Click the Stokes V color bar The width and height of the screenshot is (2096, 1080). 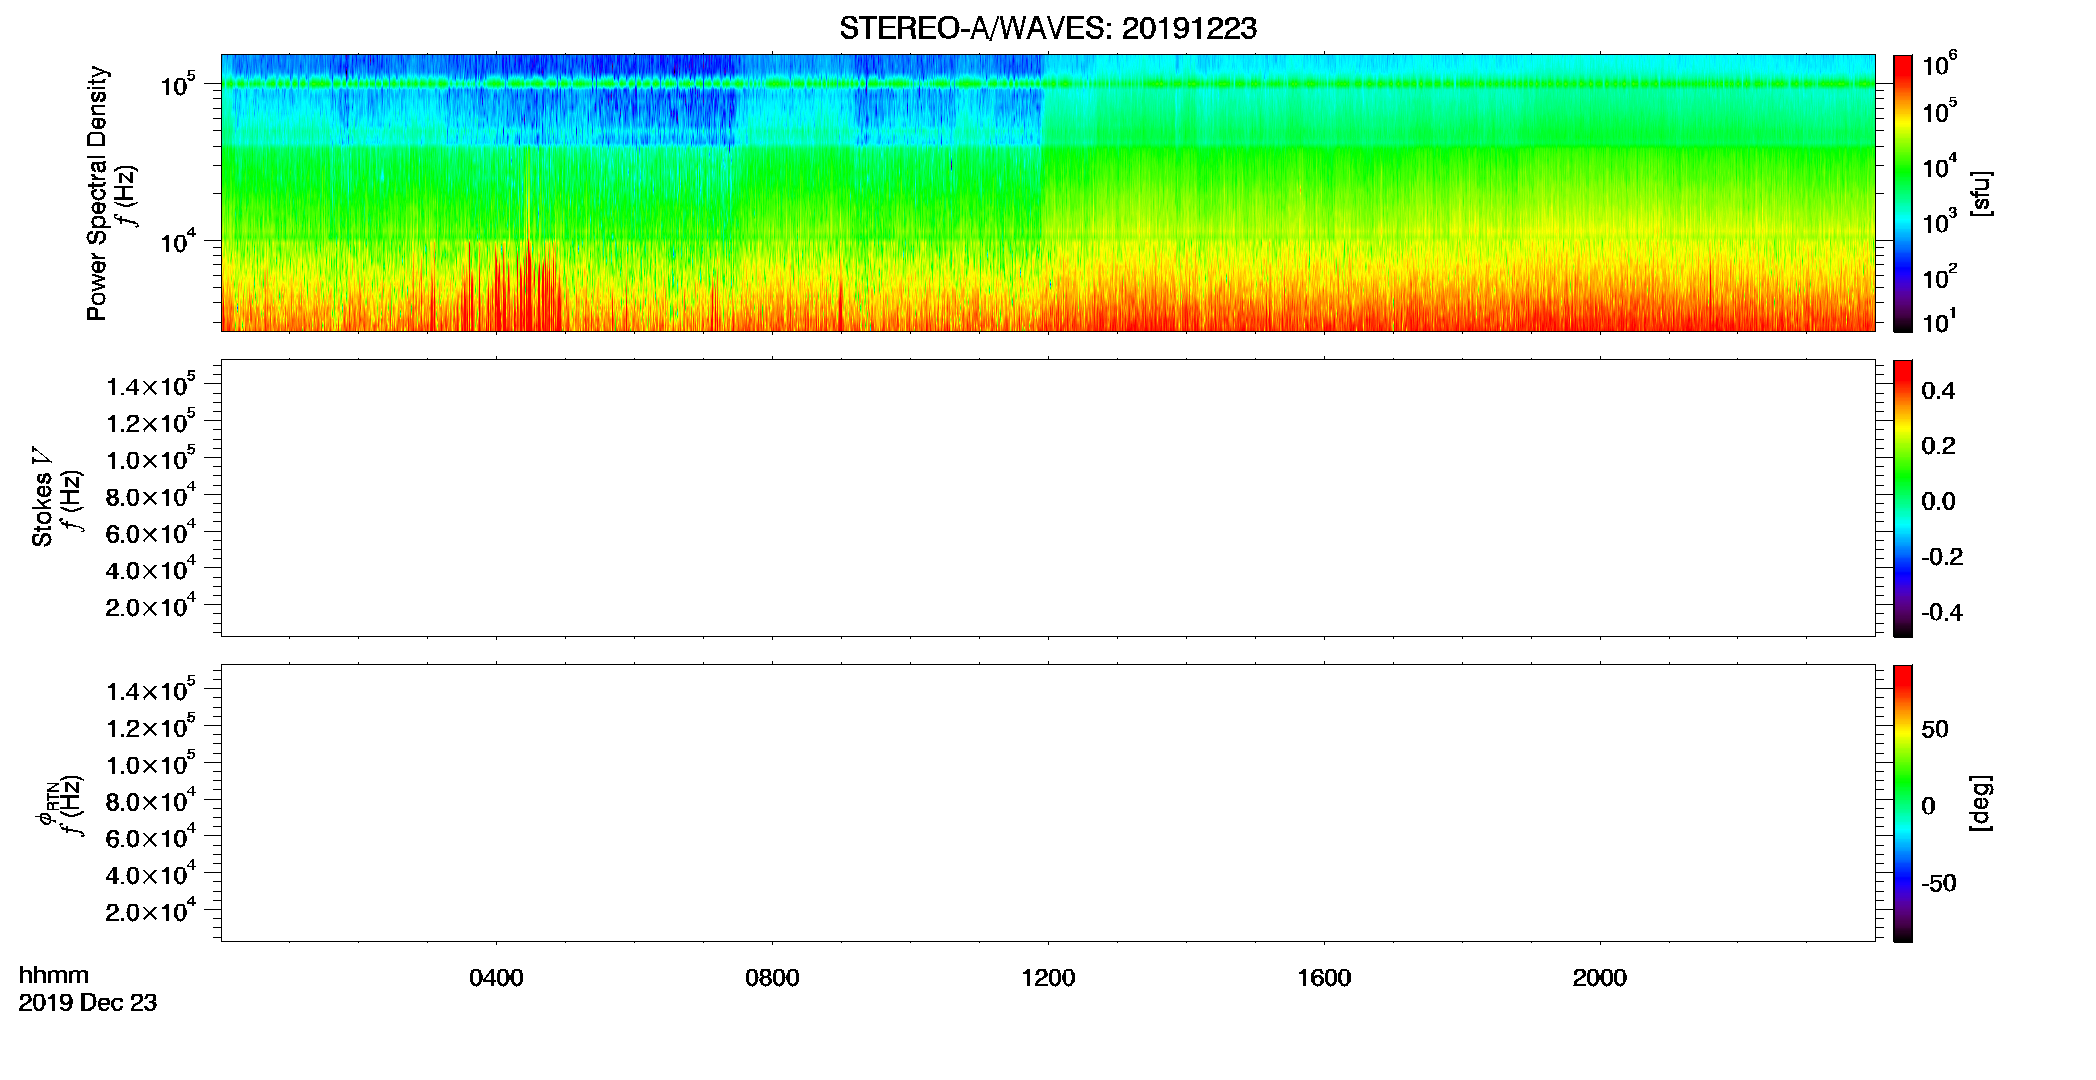(x=1903, y=498)
